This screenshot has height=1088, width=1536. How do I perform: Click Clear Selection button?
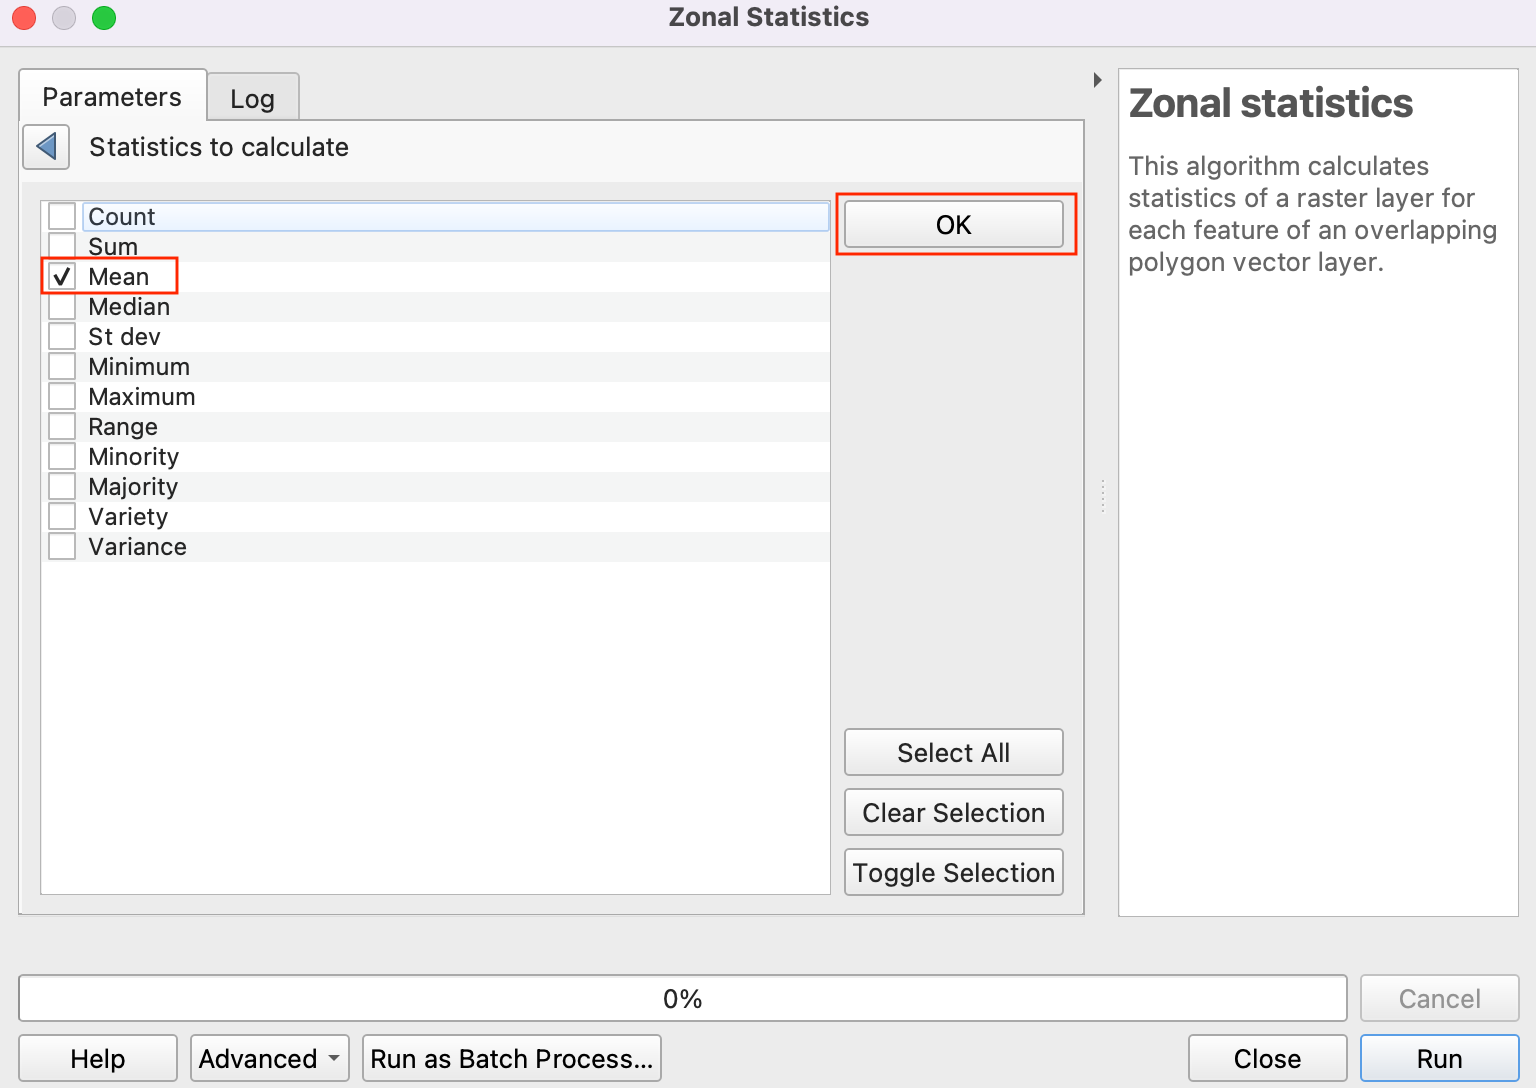coord(953,812)
